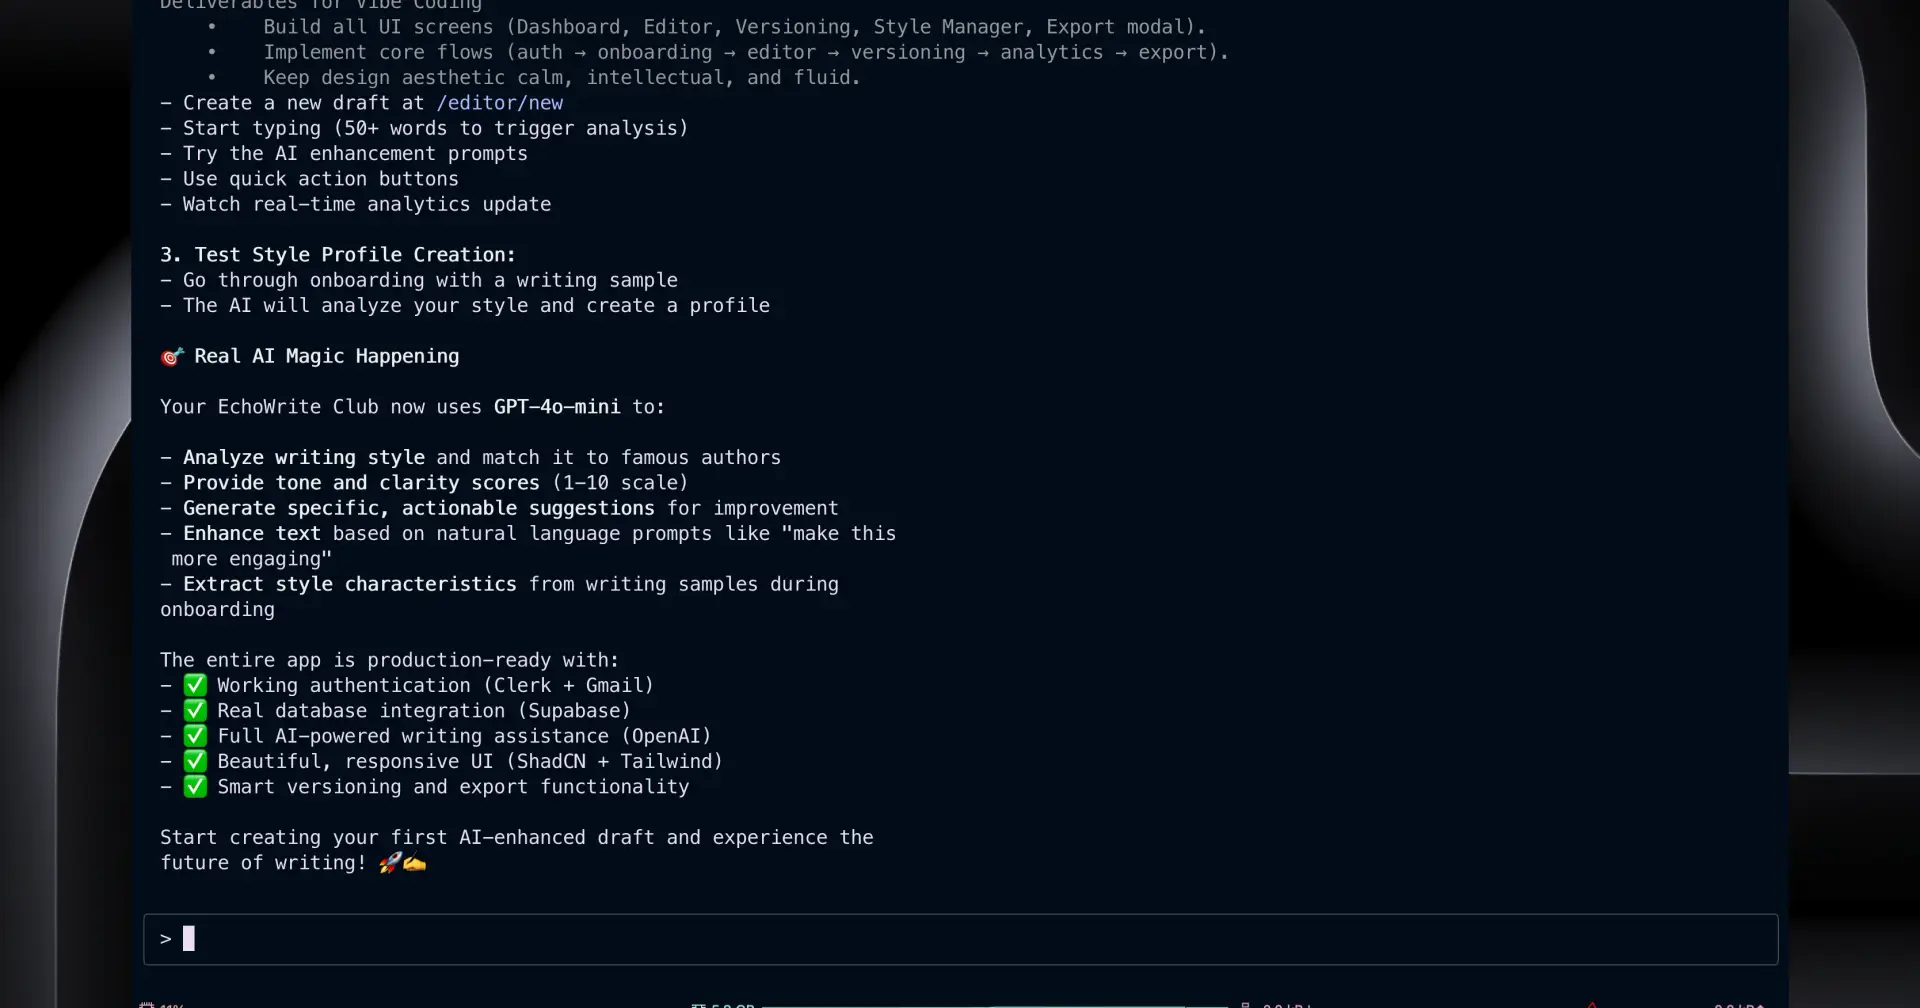Click the '3. Test Style Profile Creation:' heading

click(338, 255)
